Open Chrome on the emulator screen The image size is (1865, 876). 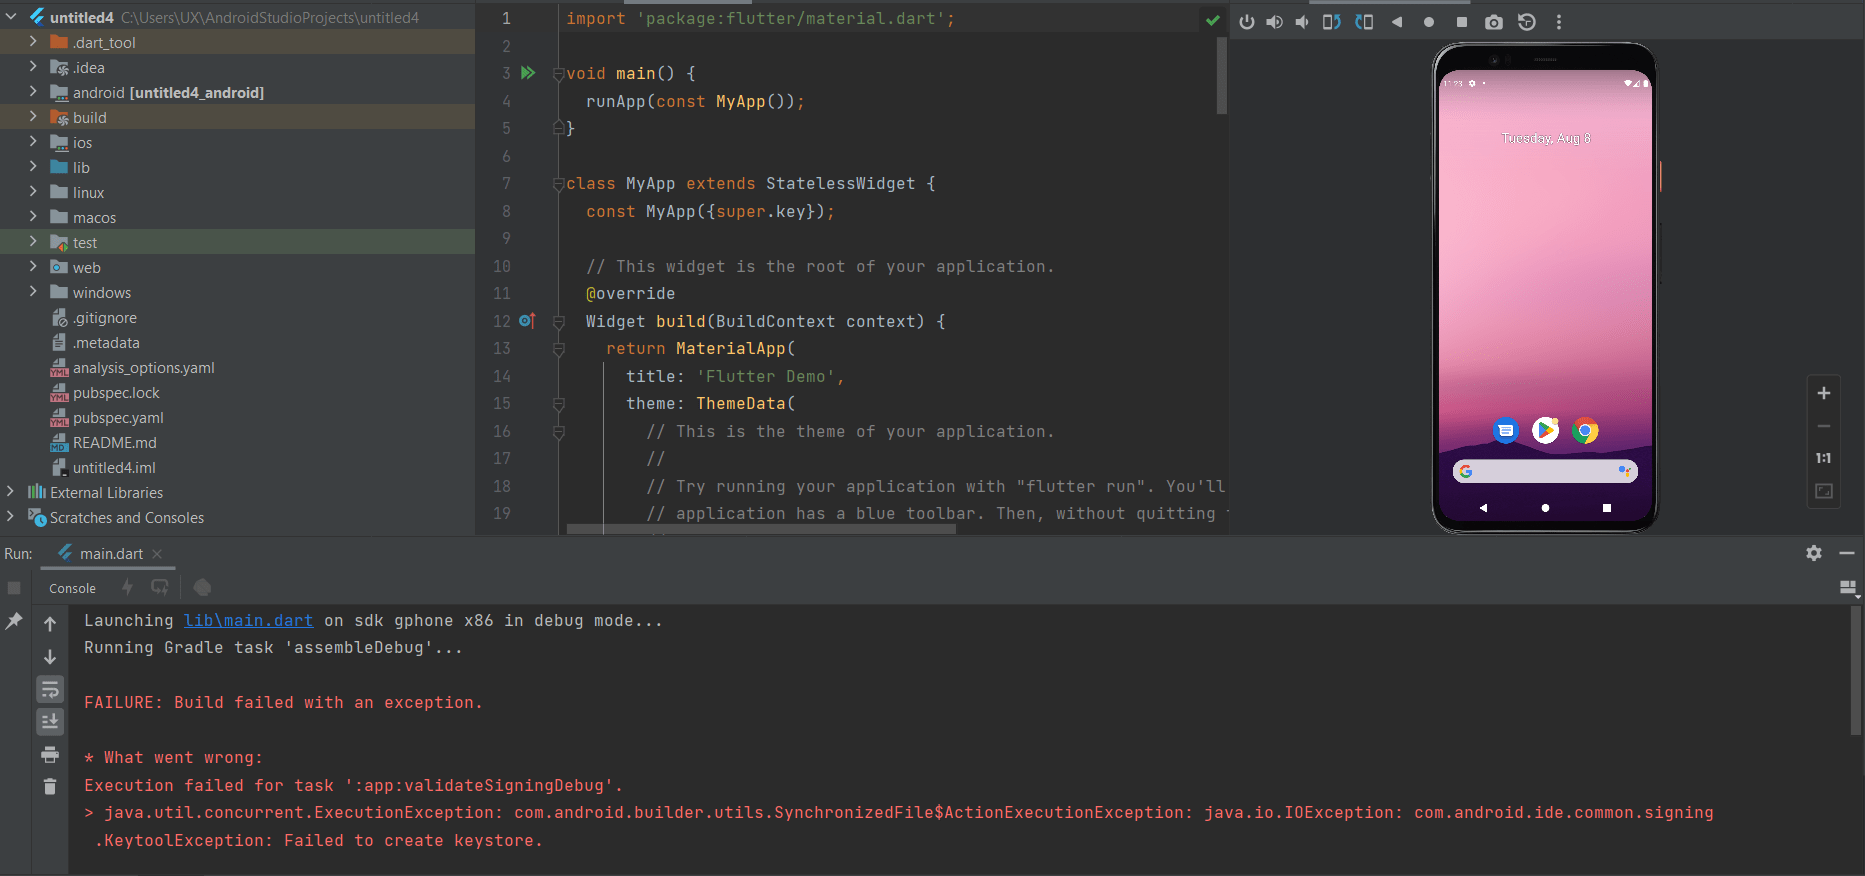1585,431
